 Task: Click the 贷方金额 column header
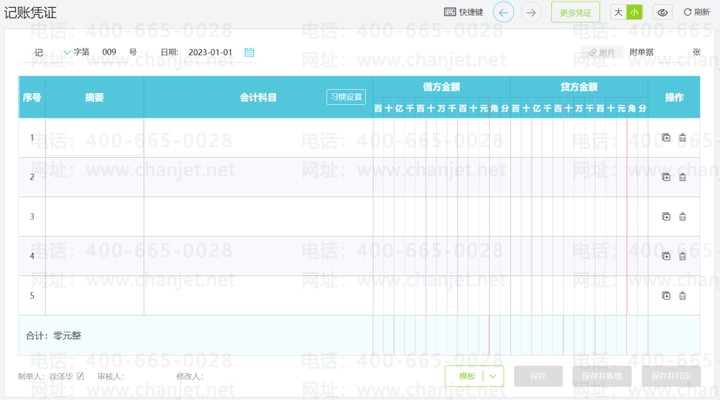click(579, 87)
